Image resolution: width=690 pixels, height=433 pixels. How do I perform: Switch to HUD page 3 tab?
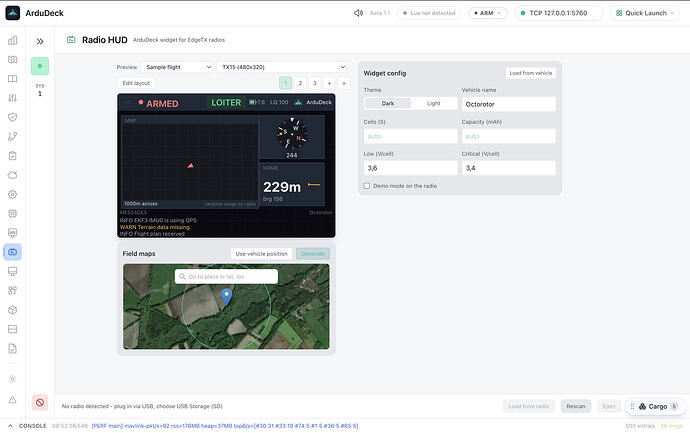pyautogui.click(x=315, y=83)
